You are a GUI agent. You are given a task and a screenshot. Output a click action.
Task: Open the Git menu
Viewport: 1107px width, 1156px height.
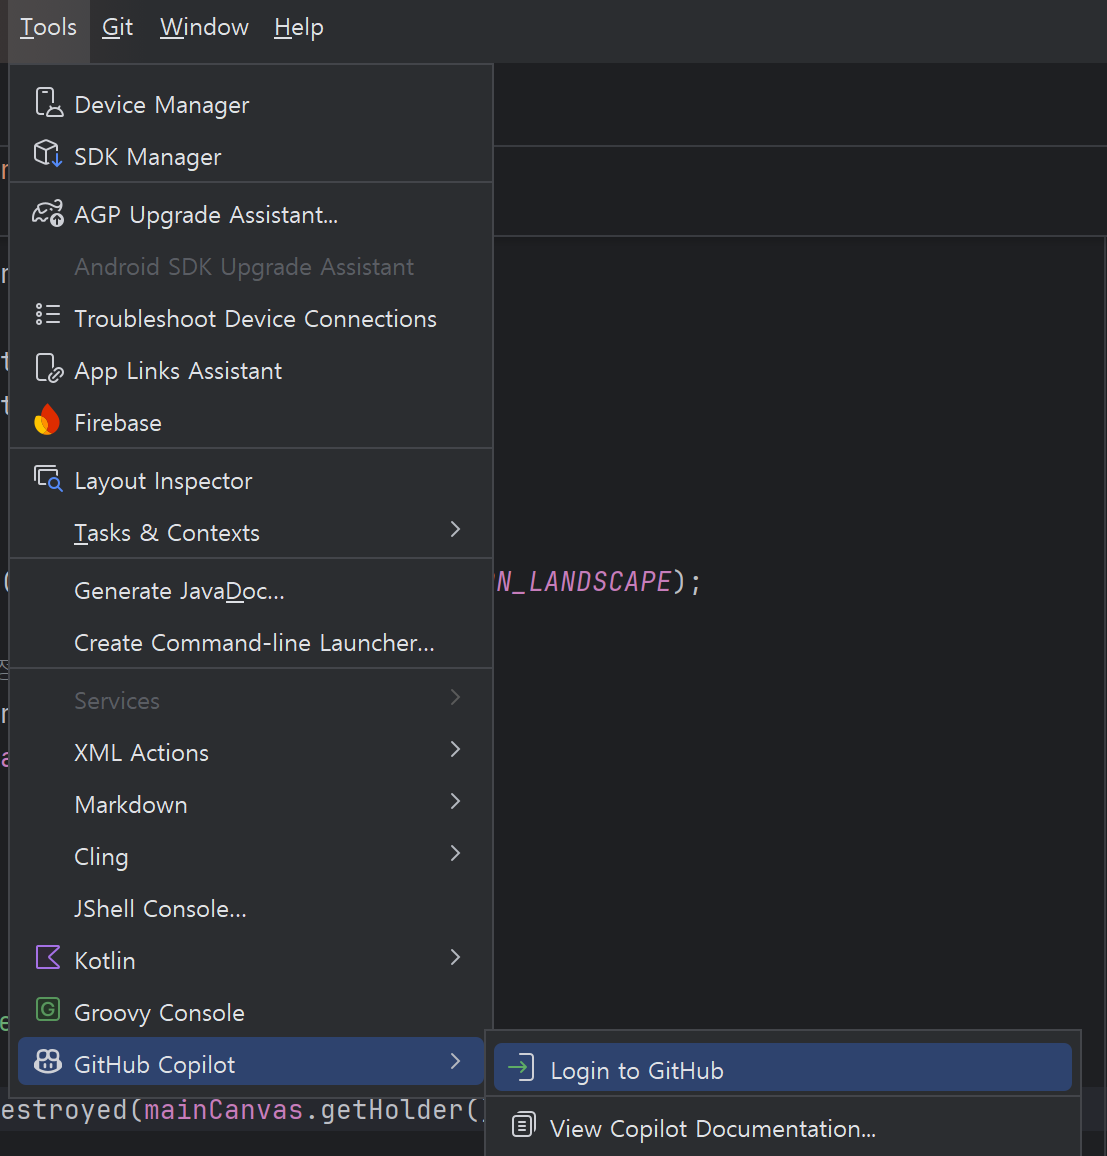click(x=117, y=27)
